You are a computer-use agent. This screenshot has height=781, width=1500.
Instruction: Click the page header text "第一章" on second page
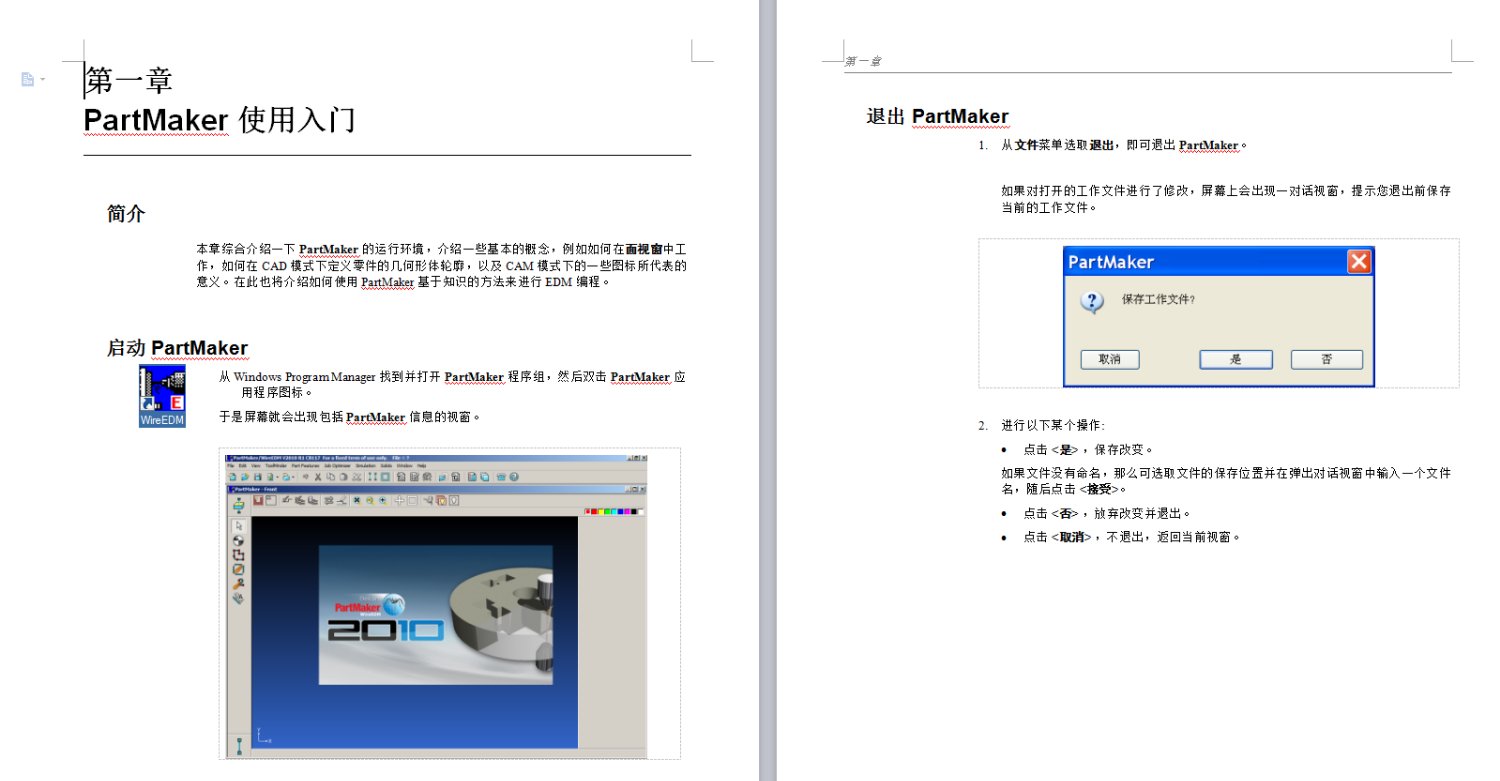[862, 61]
